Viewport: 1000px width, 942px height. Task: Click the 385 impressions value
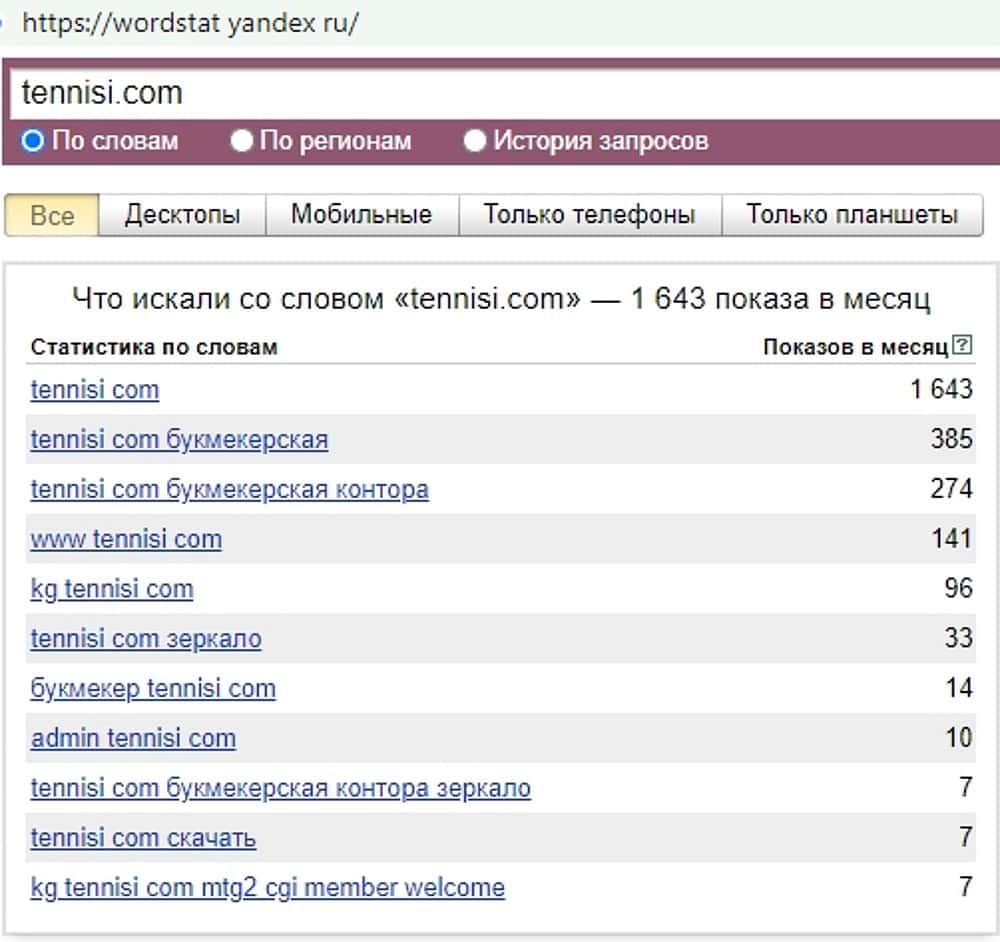[x=952, y=439]
